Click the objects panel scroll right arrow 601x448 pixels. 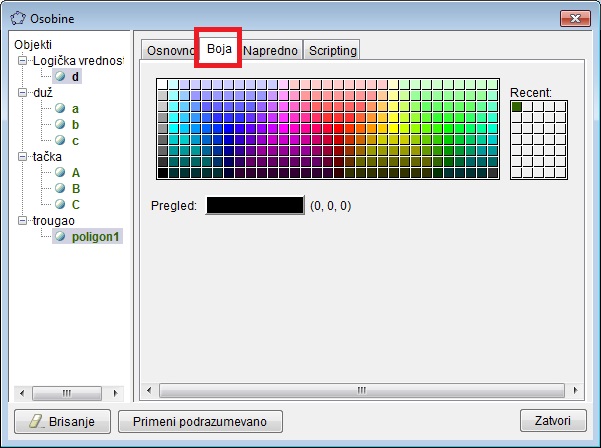pos(115,393)
